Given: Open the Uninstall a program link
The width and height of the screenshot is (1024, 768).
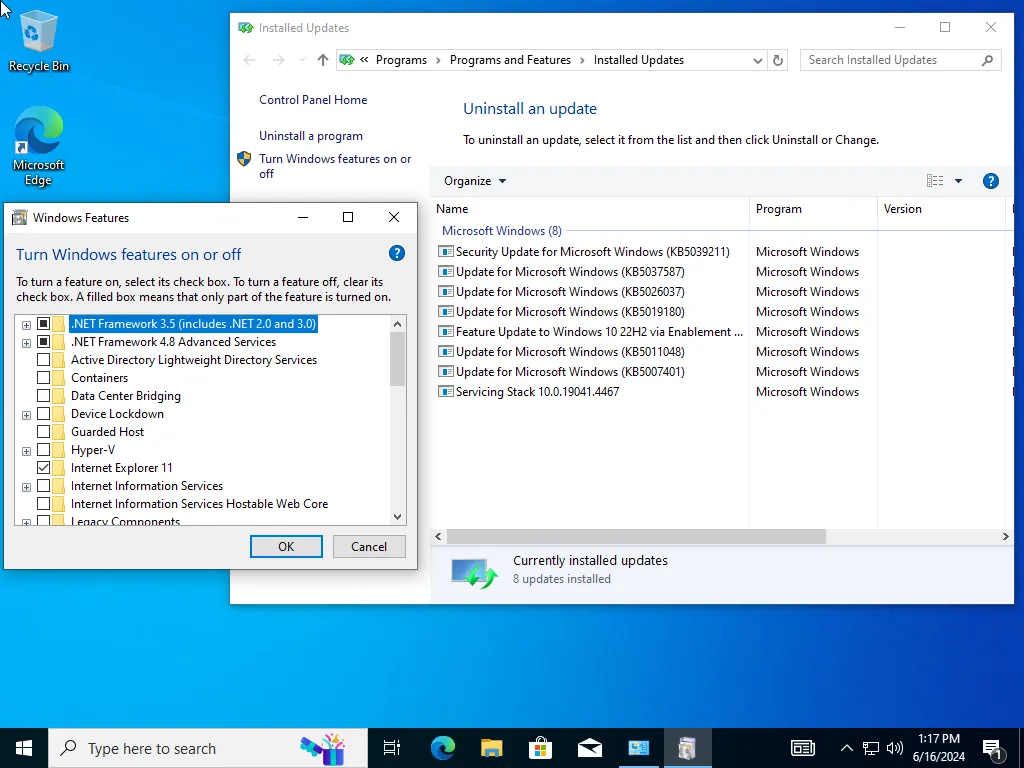Looking at the screenshot, I should coord(311,136).
